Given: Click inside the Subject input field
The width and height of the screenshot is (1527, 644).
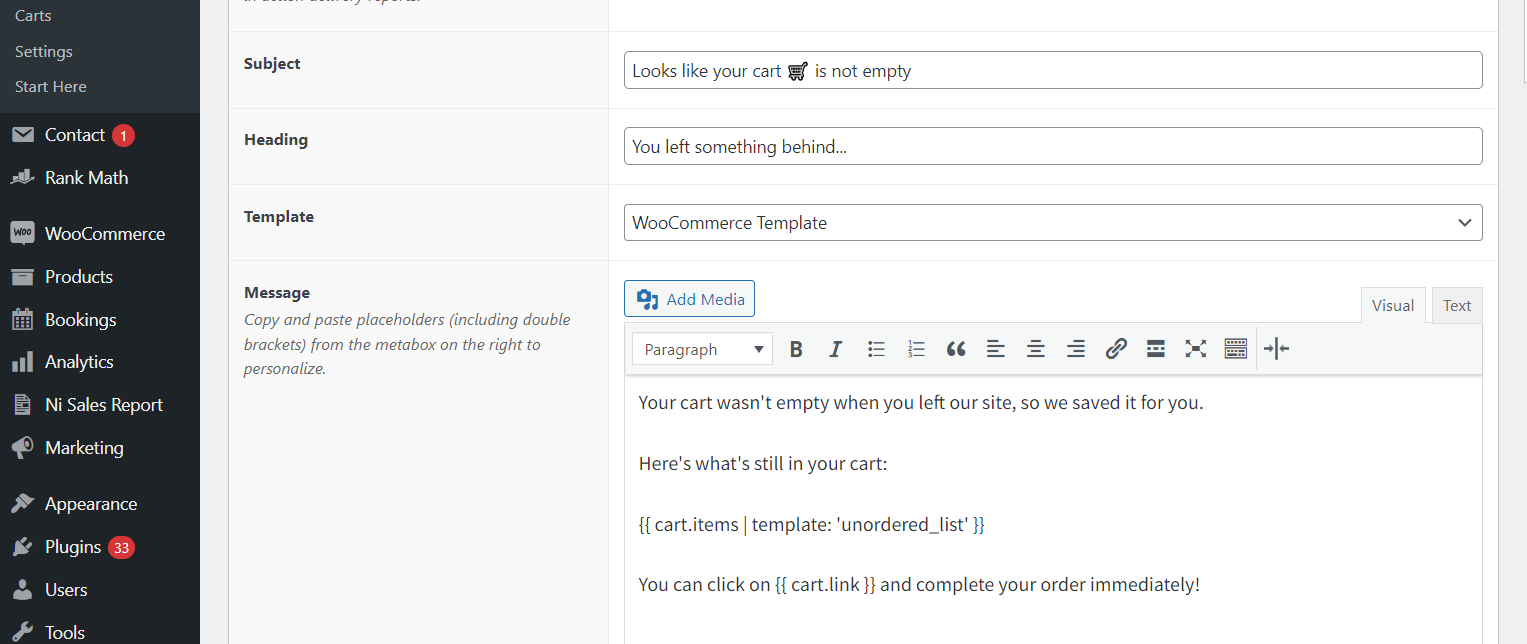Looking at the screenshot, I should (x=1052, y=70).
